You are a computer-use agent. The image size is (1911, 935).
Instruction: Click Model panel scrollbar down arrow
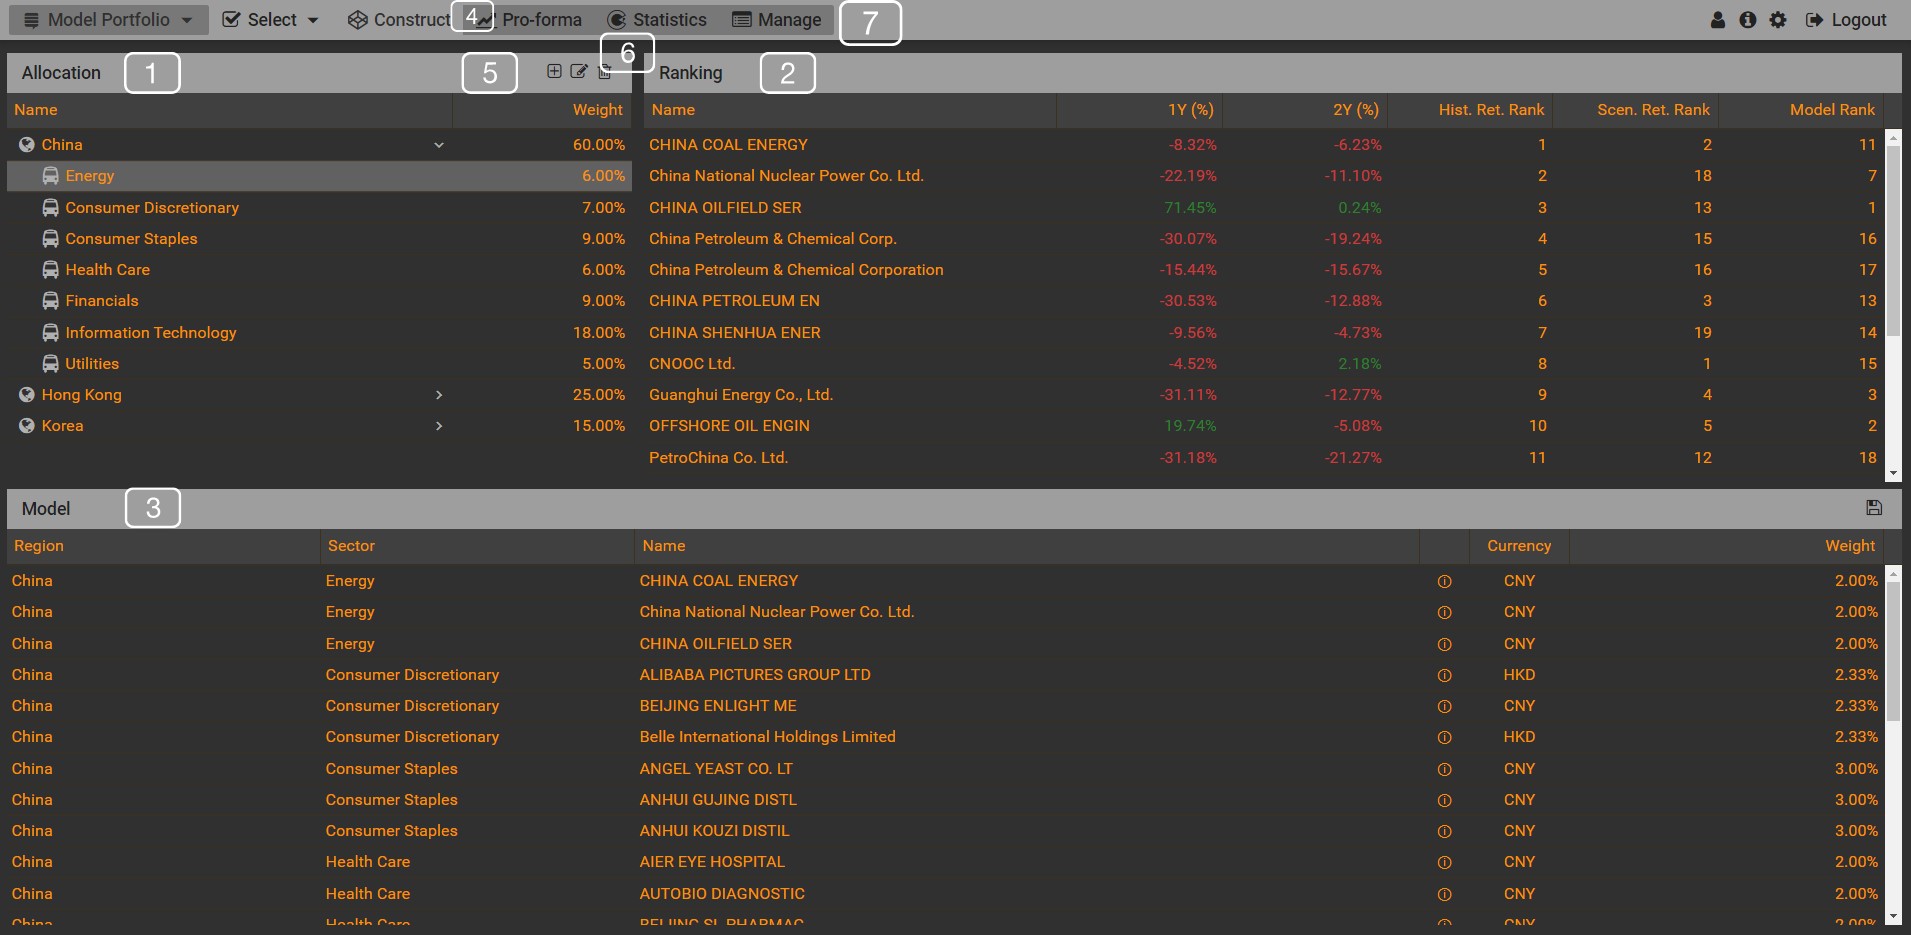point(1893,916)
